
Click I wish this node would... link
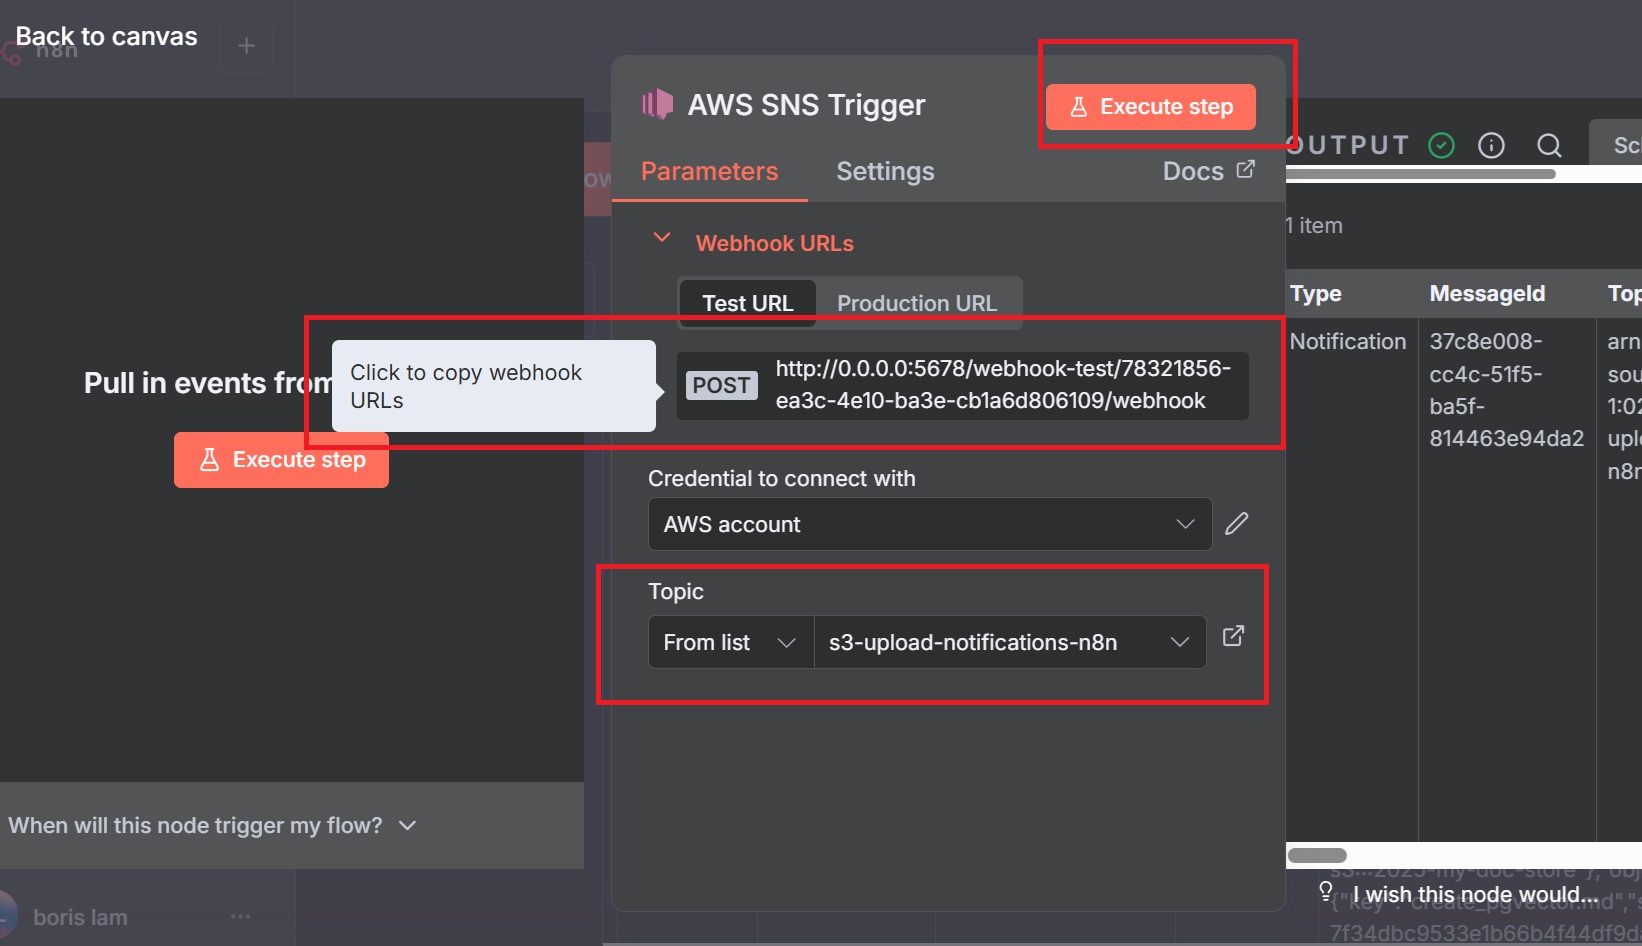pyautogui.click(x=1476, y=895)
